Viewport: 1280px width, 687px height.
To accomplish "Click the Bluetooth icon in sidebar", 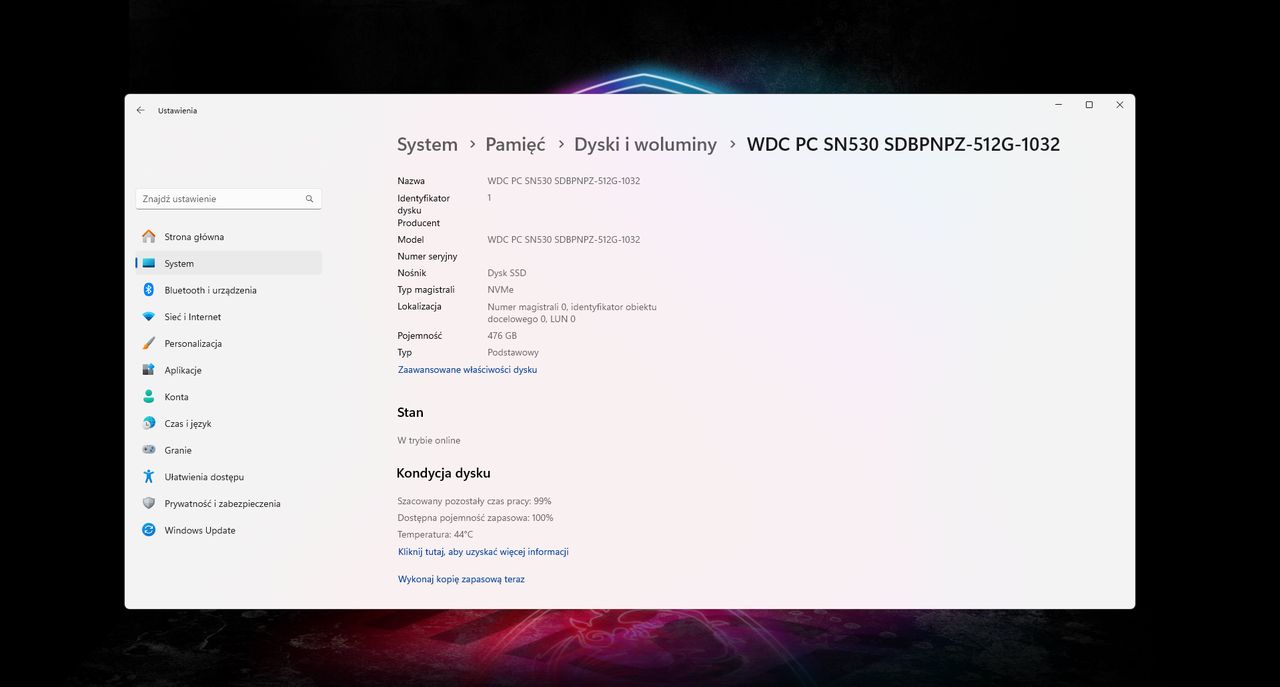I will point(149,290).
